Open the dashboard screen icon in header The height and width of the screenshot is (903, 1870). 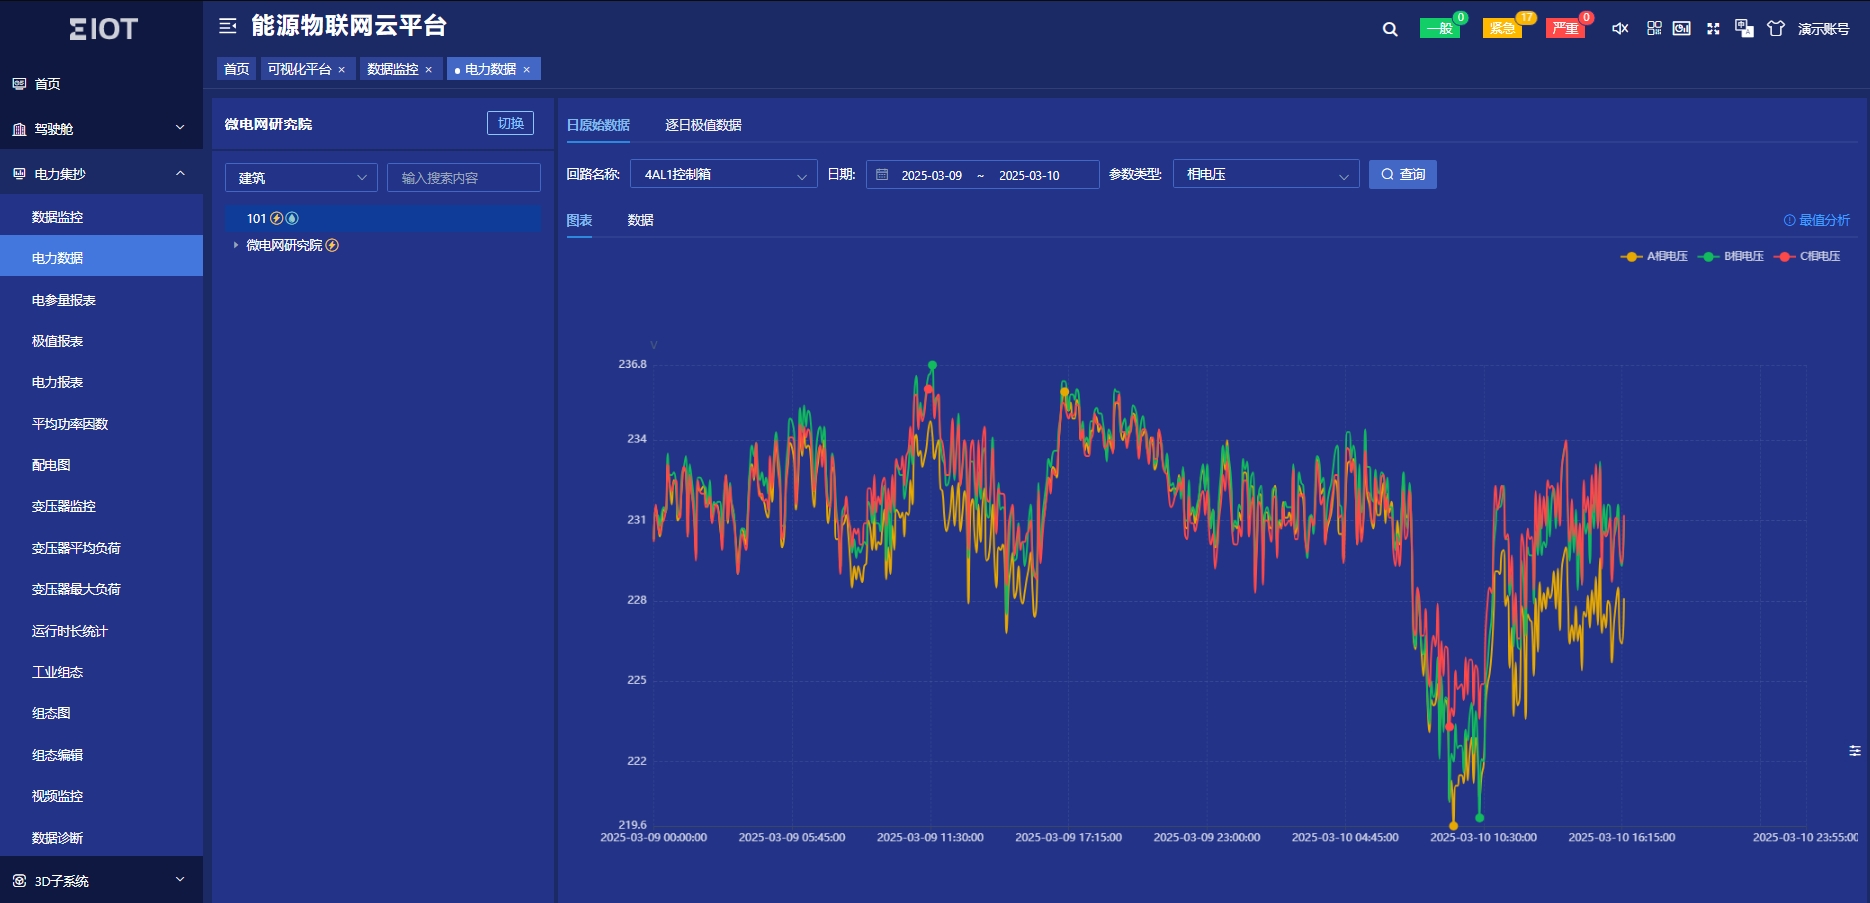[1682, 29]
